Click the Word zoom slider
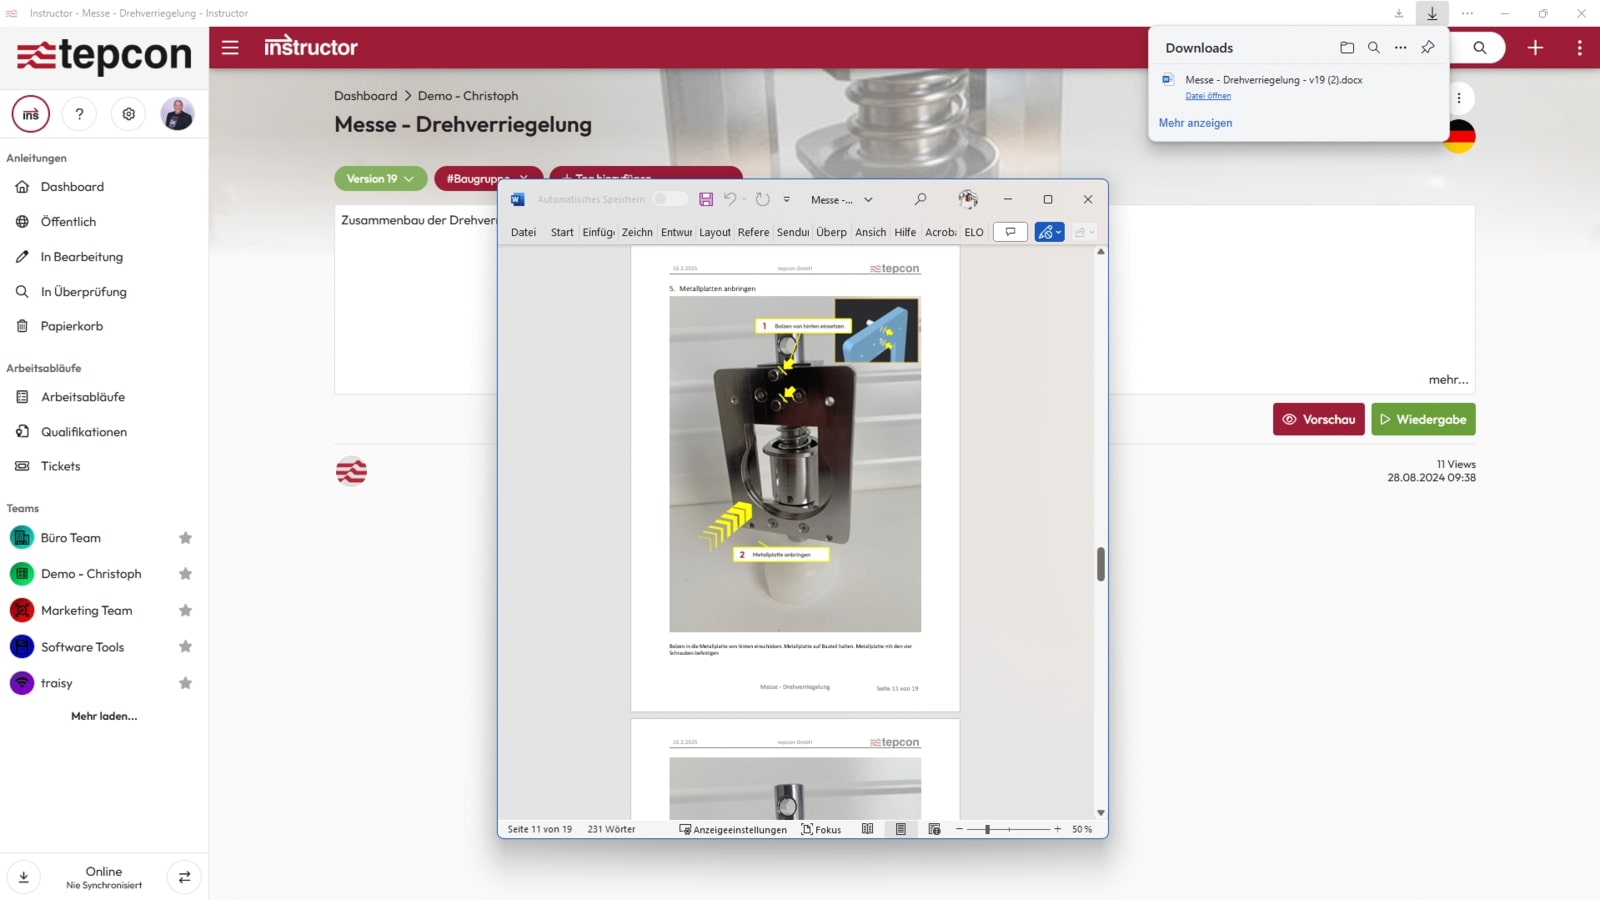The image size is (1600, 900). 987,829
